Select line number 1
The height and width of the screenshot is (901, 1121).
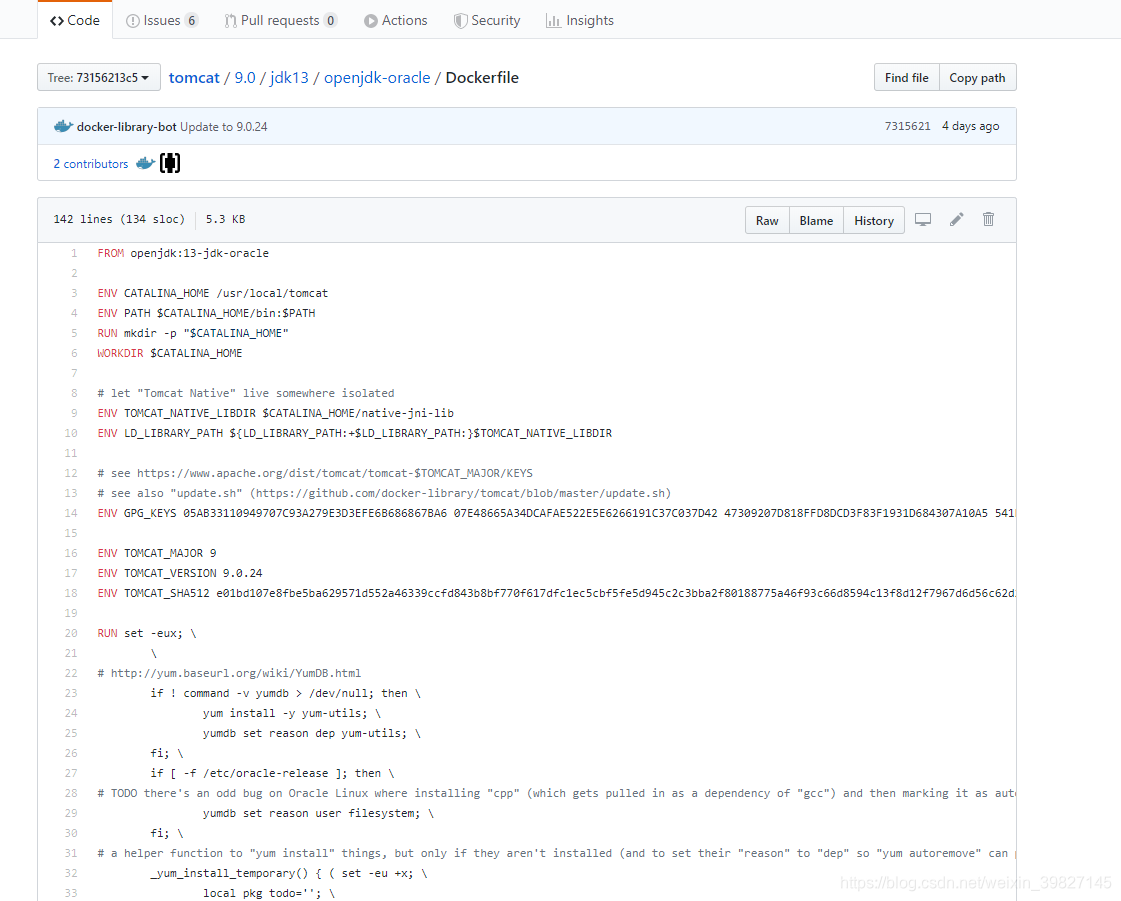pyautogui.click(x=74, y=253)
